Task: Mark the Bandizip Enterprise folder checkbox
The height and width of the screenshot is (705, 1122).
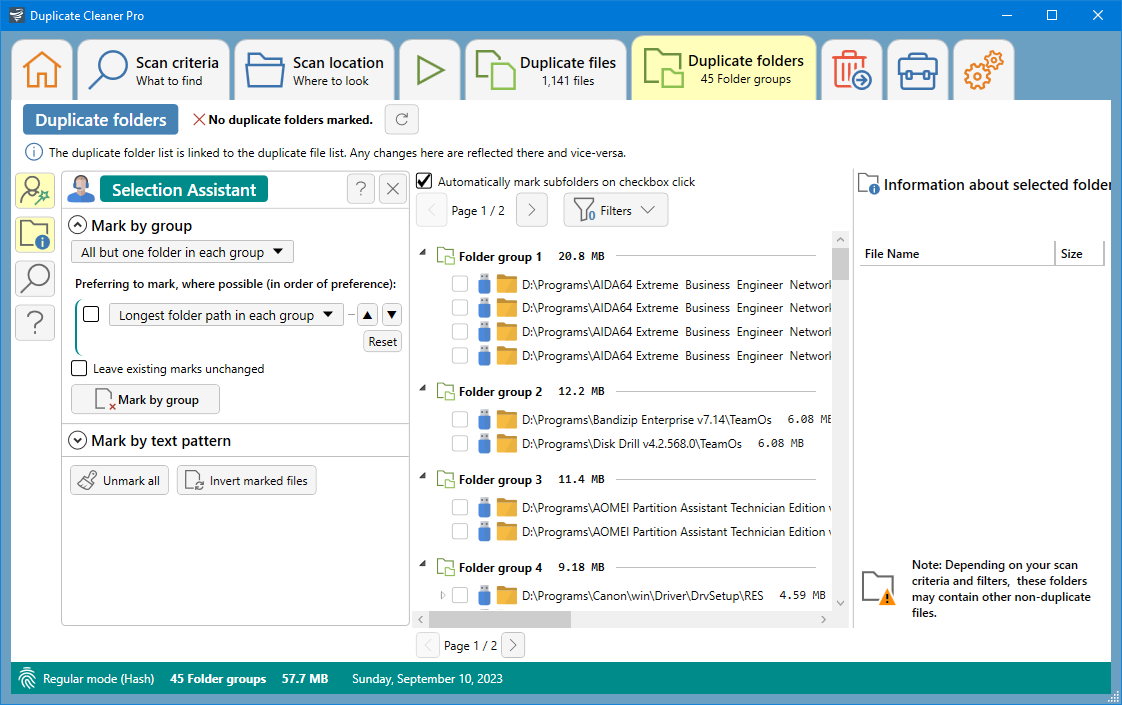Action: click(460, 419)
